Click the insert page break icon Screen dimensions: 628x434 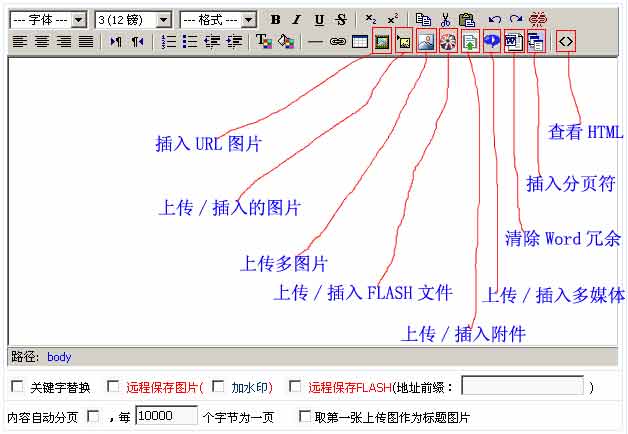pos(535,42)
